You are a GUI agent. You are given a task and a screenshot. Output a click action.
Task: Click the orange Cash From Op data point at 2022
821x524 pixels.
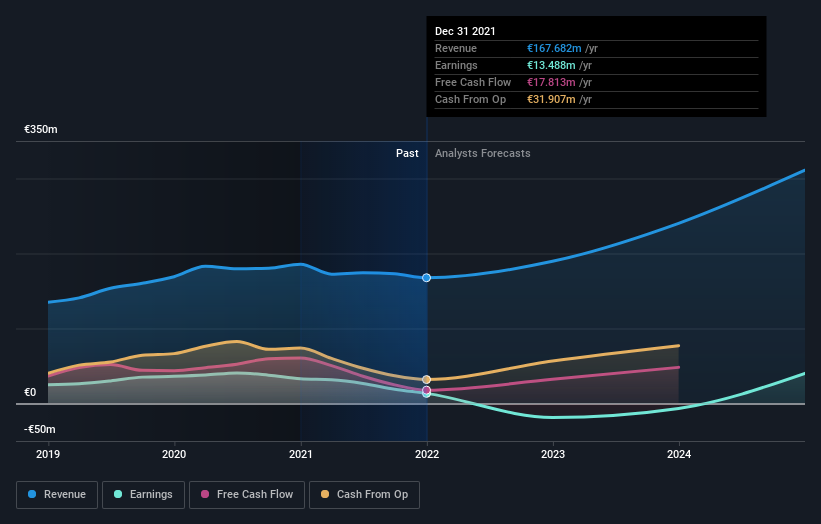[x=427, y=380]
